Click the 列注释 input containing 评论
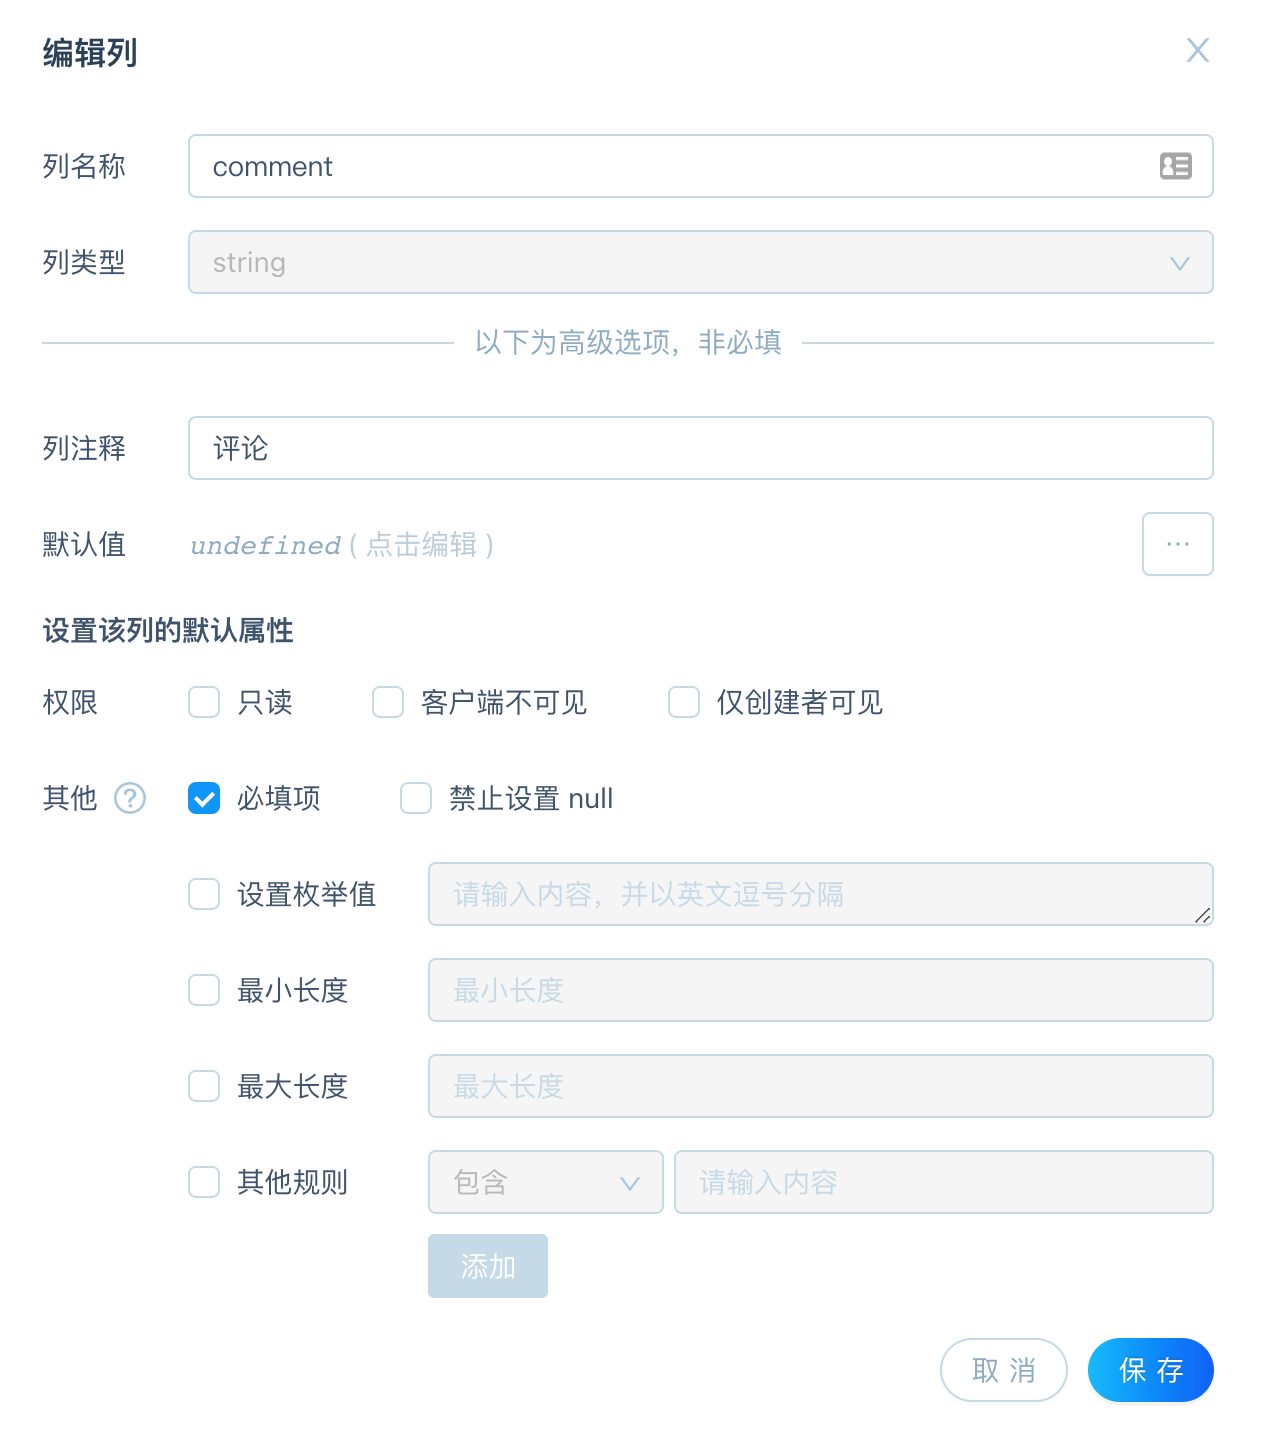The width and height of the screenshot is (1276, 1446). (x=701, y=448)
